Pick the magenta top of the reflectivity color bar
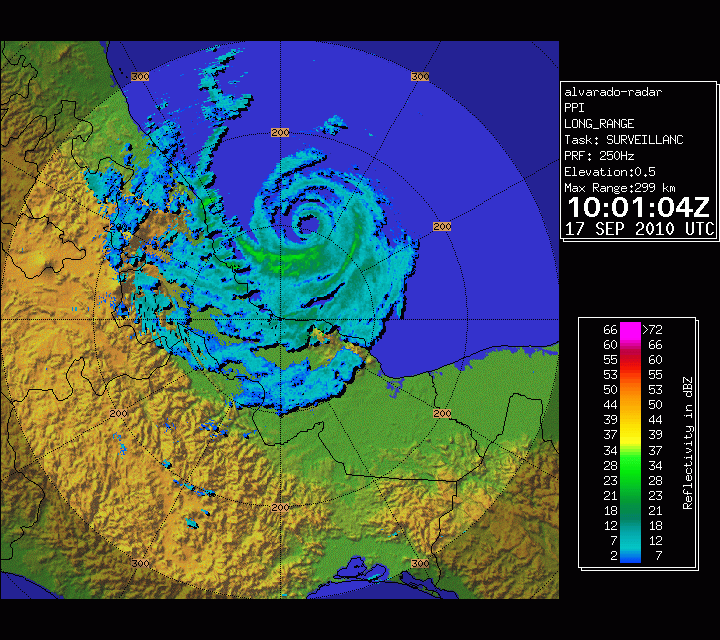The width and height of the screenshot is (720, 640). (x=630, y=329)
